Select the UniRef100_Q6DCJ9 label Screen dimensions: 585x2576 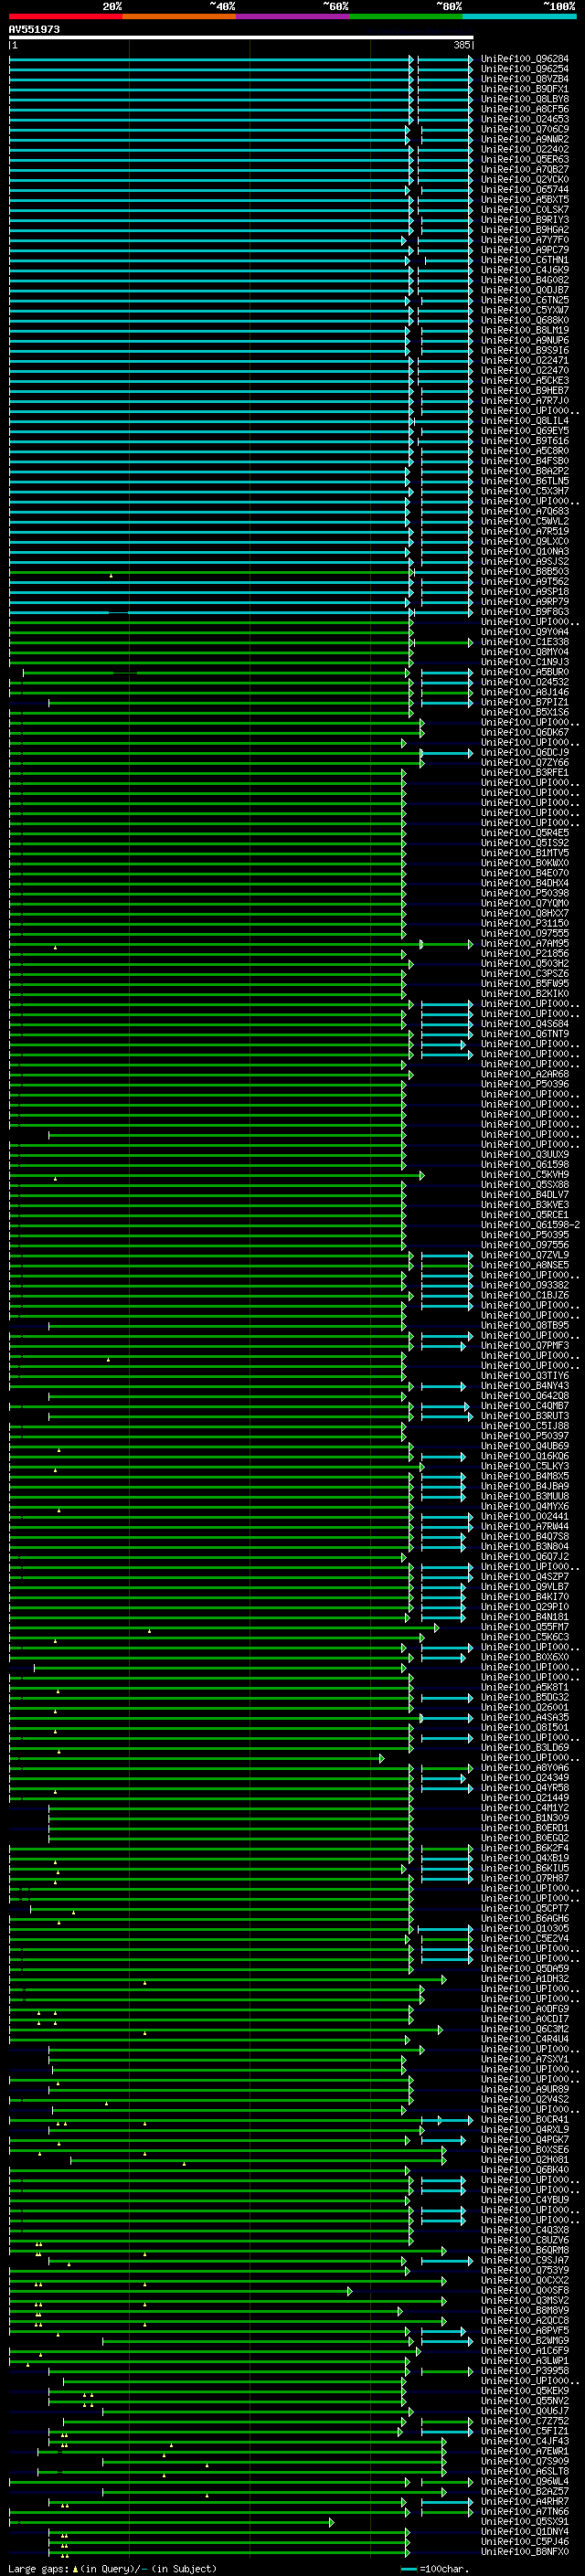pos(524,753)
